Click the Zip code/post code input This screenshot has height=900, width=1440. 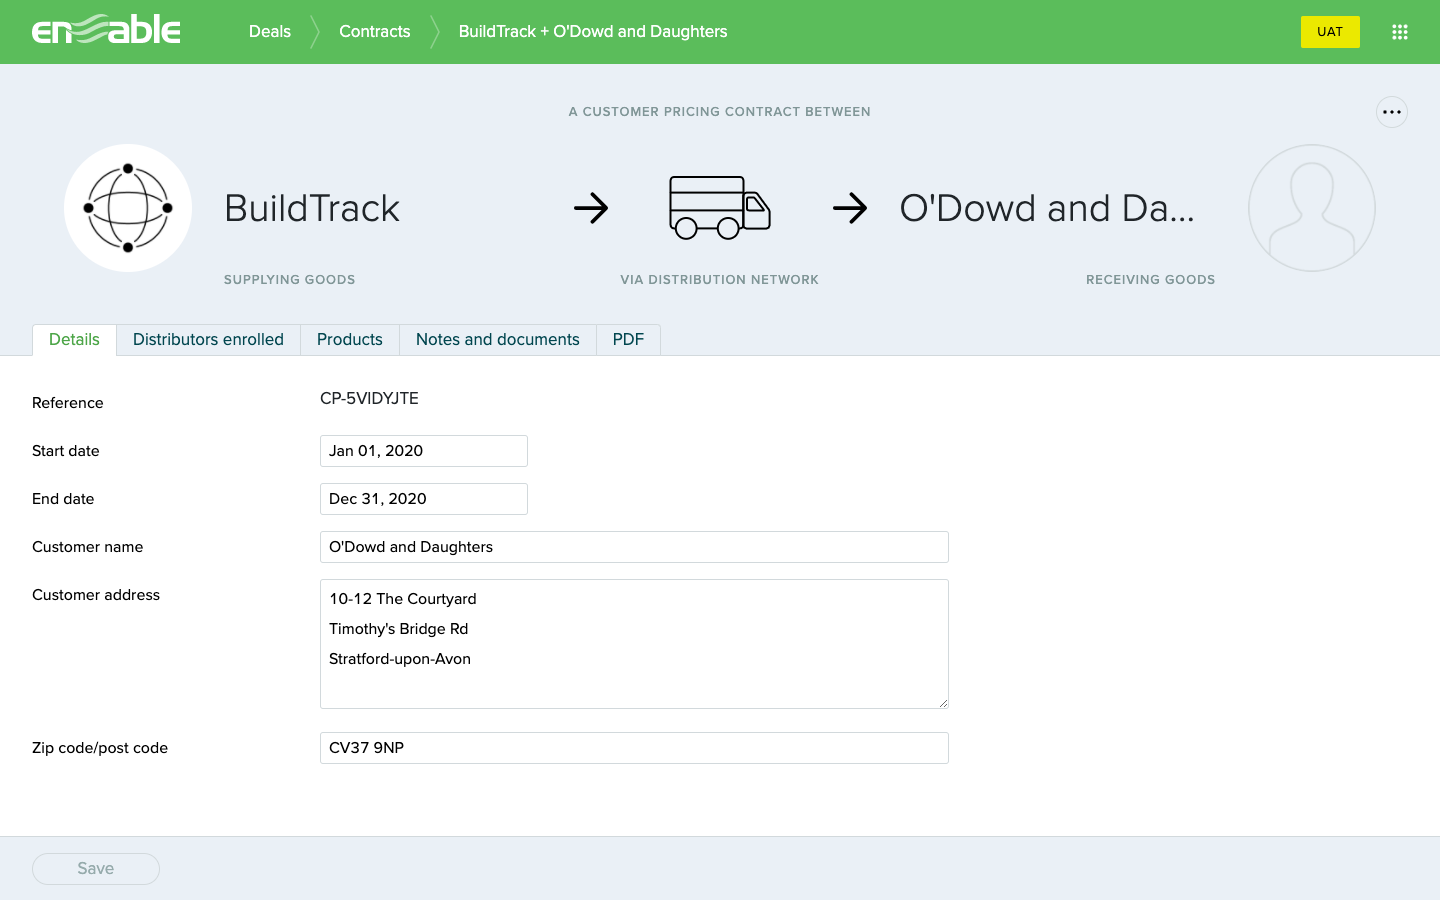(634, 748)
